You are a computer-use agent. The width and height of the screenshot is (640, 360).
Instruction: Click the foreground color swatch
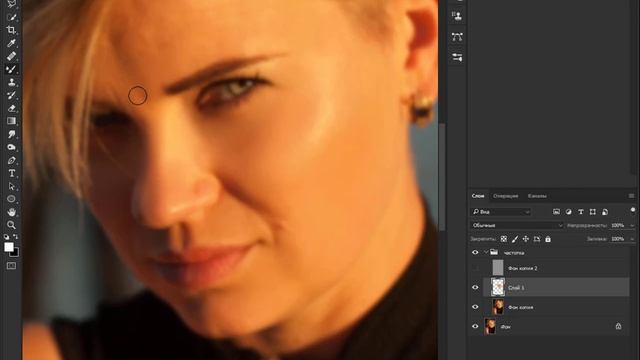[9, 247]
